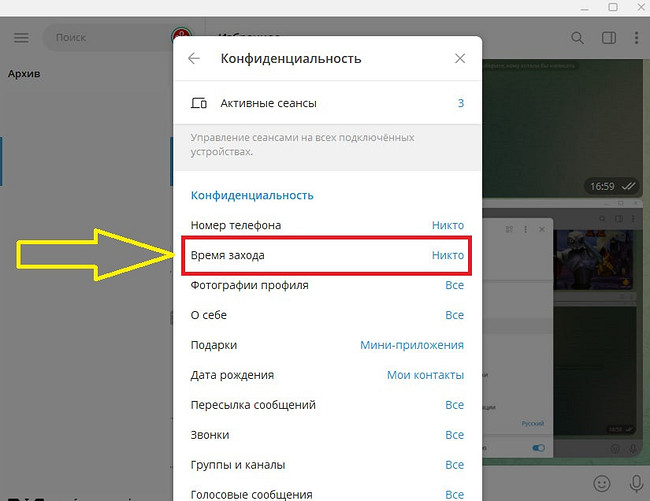Open the three-dot chat options menu

(636, 38)
